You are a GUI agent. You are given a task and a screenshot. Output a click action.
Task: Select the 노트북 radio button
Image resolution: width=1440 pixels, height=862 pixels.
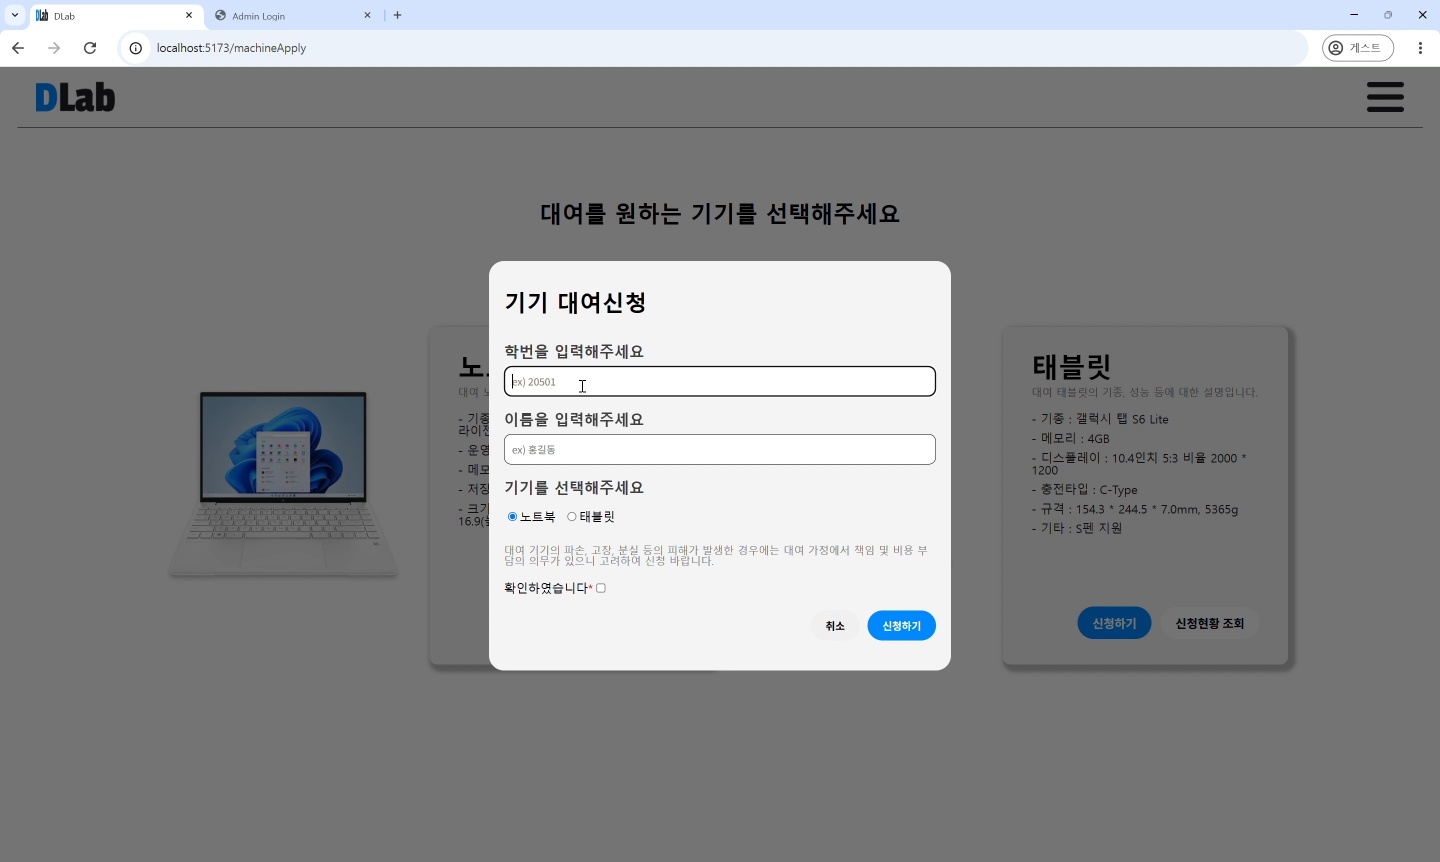click(x=512, y=517)
